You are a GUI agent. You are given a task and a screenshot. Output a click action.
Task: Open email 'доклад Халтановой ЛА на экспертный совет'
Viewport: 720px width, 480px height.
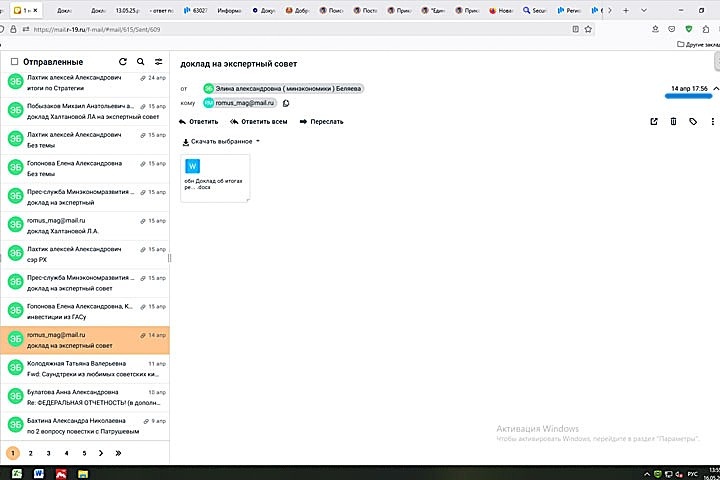85,111
